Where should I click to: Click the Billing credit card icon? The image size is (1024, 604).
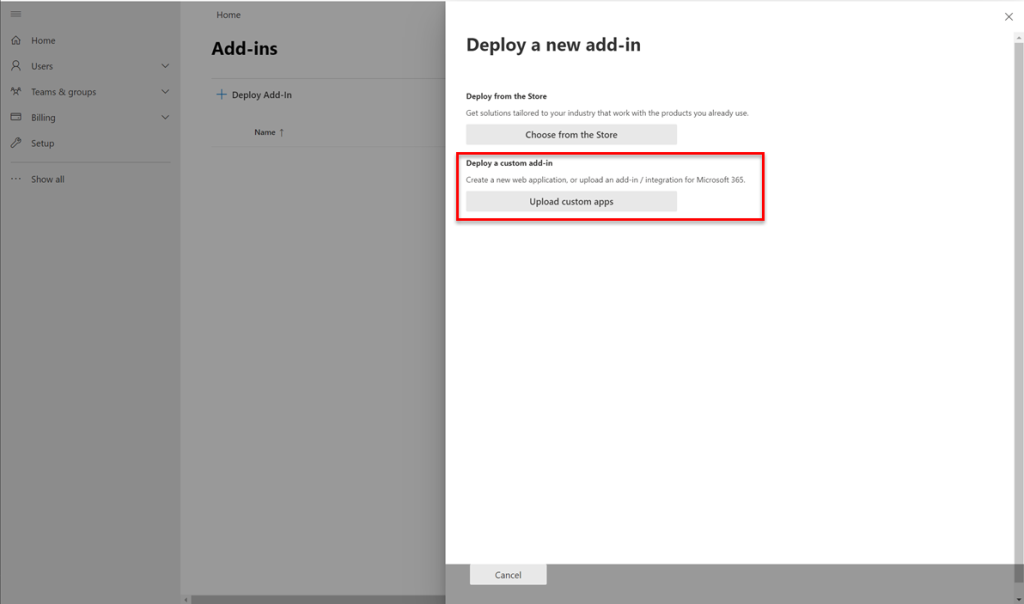[15, 117]
